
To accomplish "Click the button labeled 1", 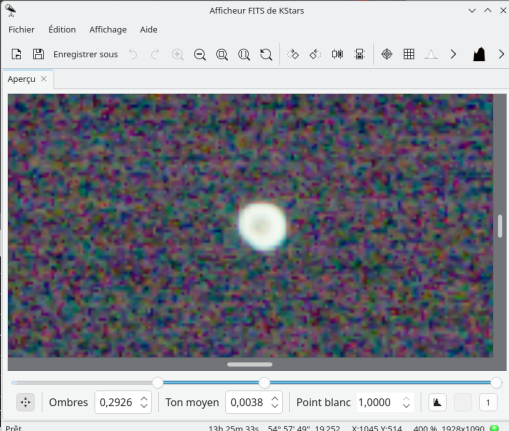I will 488,402.
